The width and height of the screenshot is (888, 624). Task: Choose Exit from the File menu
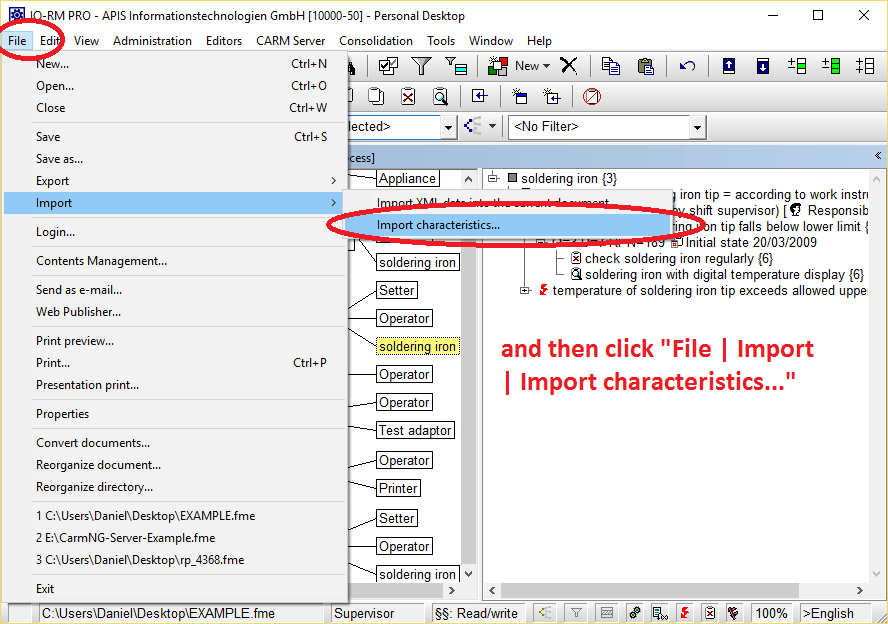tap(174, 589)
